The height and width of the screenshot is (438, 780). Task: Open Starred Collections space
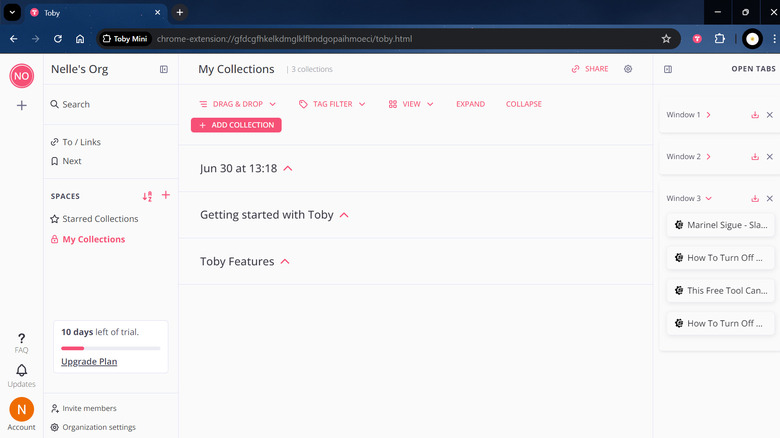pyautogui.click(x=95, y=219)
